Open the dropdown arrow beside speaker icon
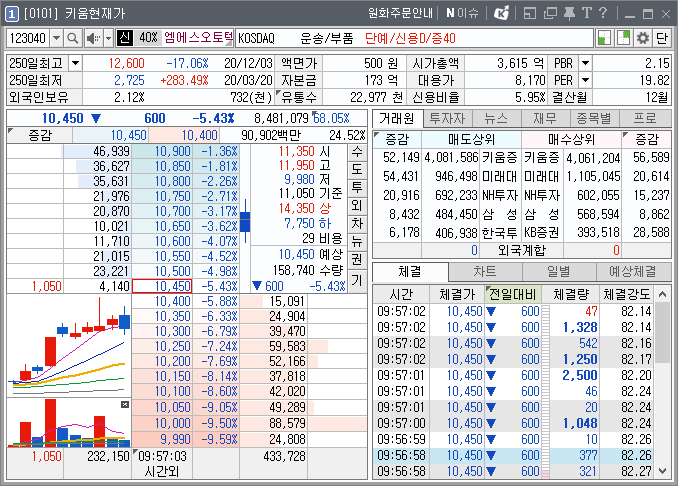Screen dimensions: 678x486 click(x=109, y=38)
